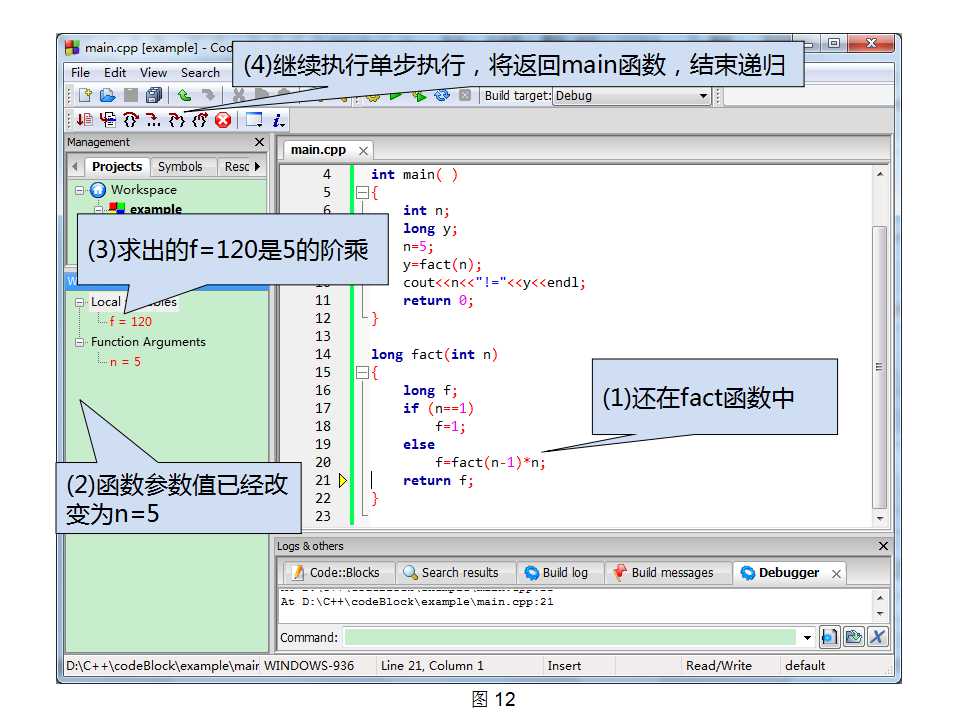Click the yellow debug arrow at line 21
Image resolution: width=960 pixels, height=720 pixels.
click(343, 481)
